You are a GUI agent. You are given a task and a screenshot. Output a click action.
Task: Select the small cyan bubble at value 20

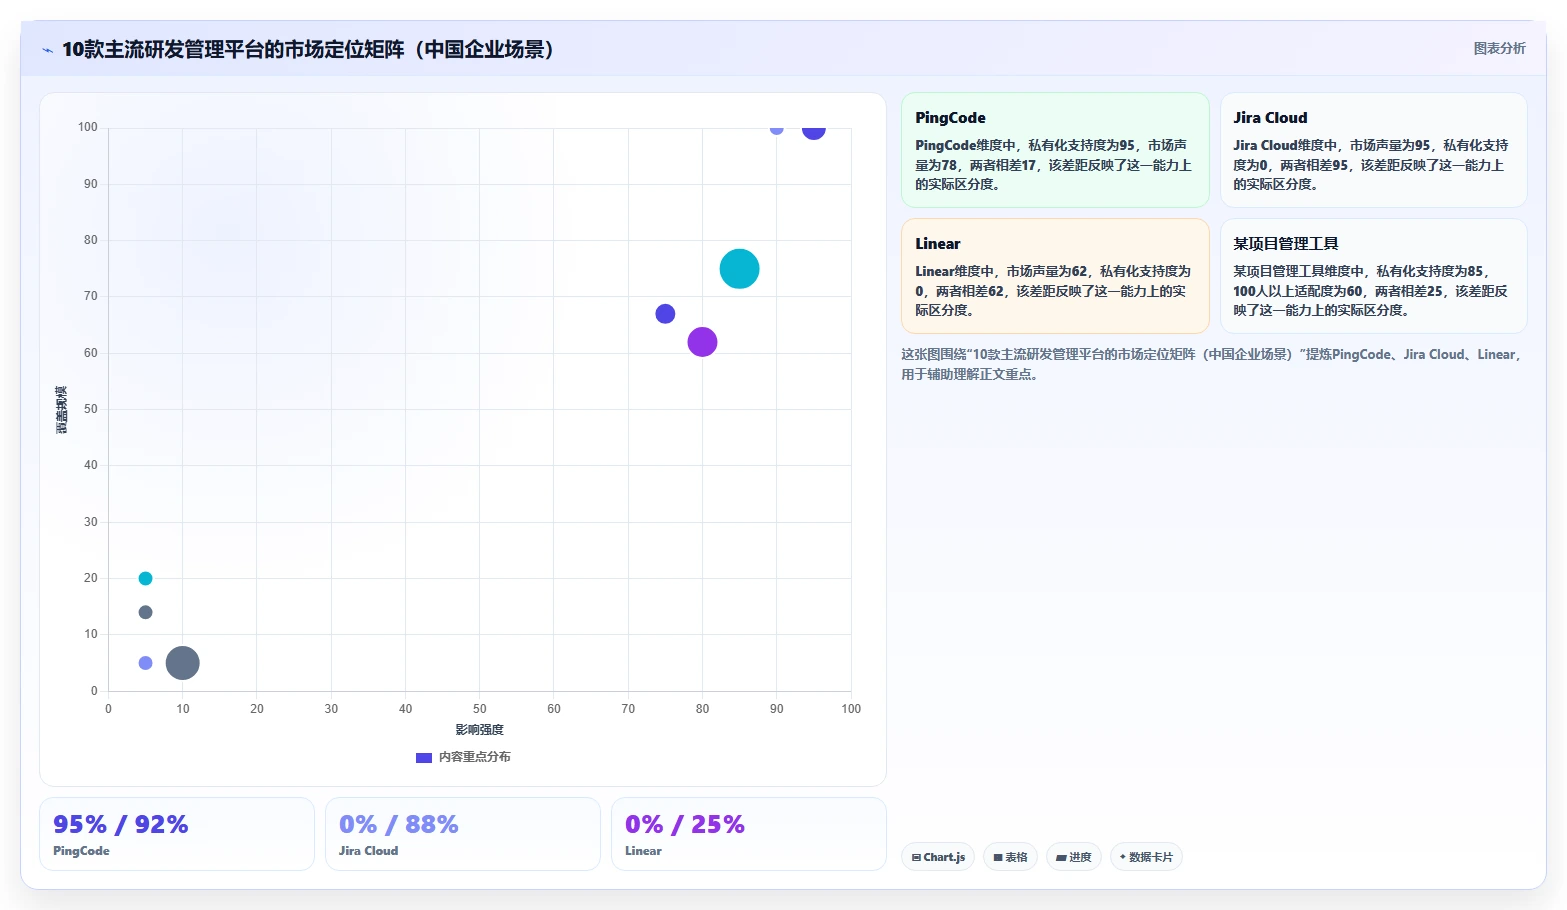pos(145,578)
